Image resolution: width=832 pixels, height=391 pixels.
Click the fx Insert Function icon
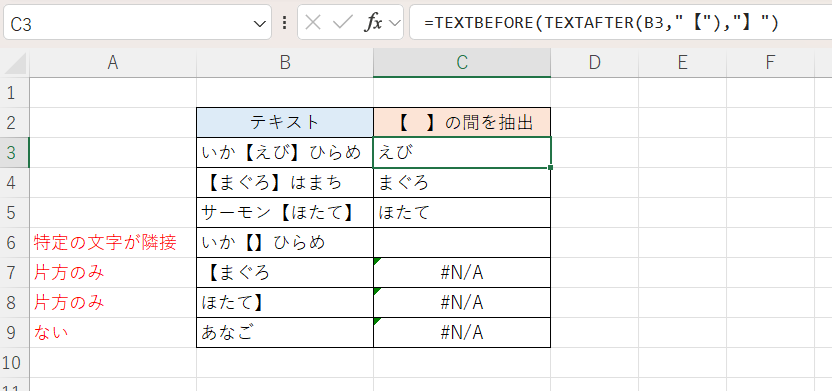pos(373,23)
